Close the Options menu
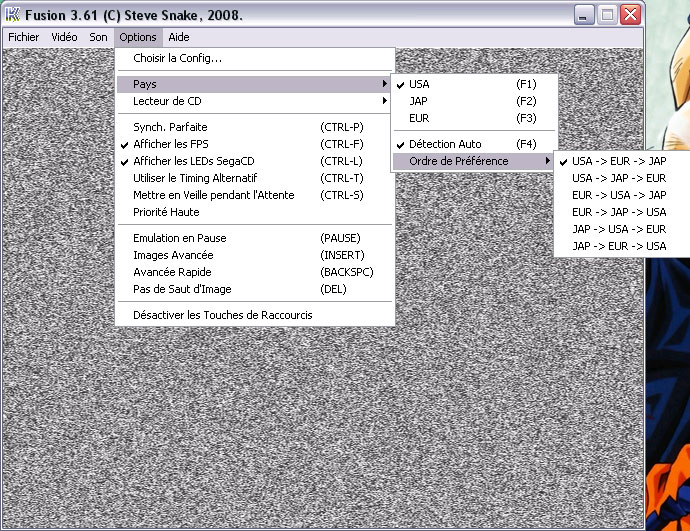690x531 pixels. coord(138,37)
